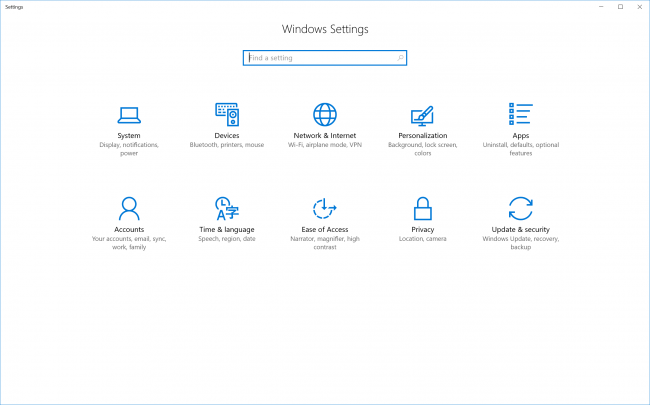Open the Devices keyboard and speaker icon

227,114
